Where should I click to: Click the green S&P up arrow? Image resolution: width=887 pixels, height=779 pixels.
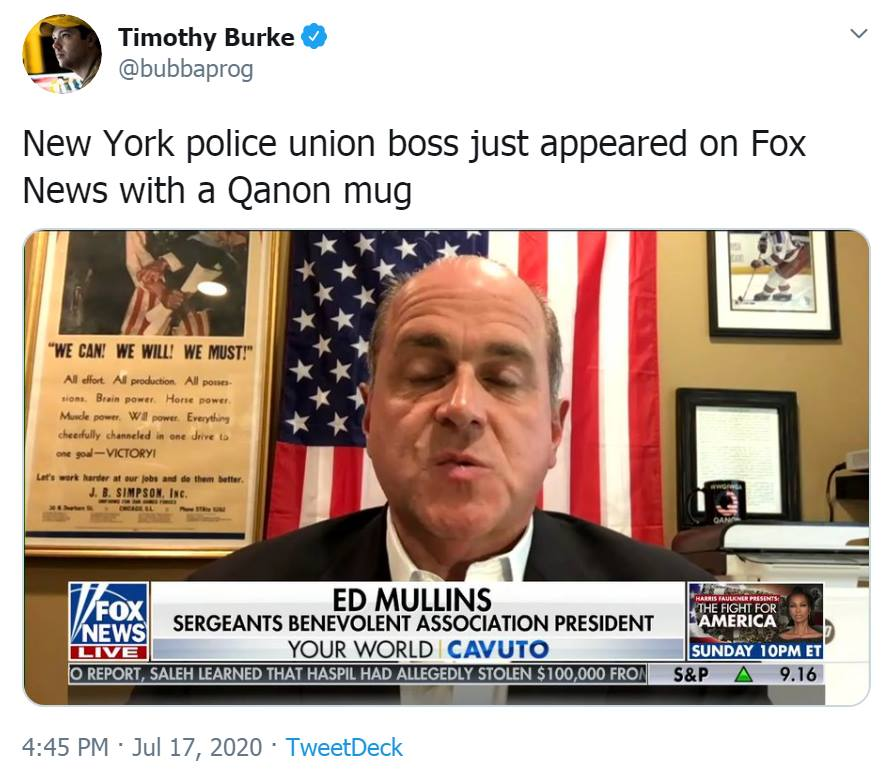(743, 674)
